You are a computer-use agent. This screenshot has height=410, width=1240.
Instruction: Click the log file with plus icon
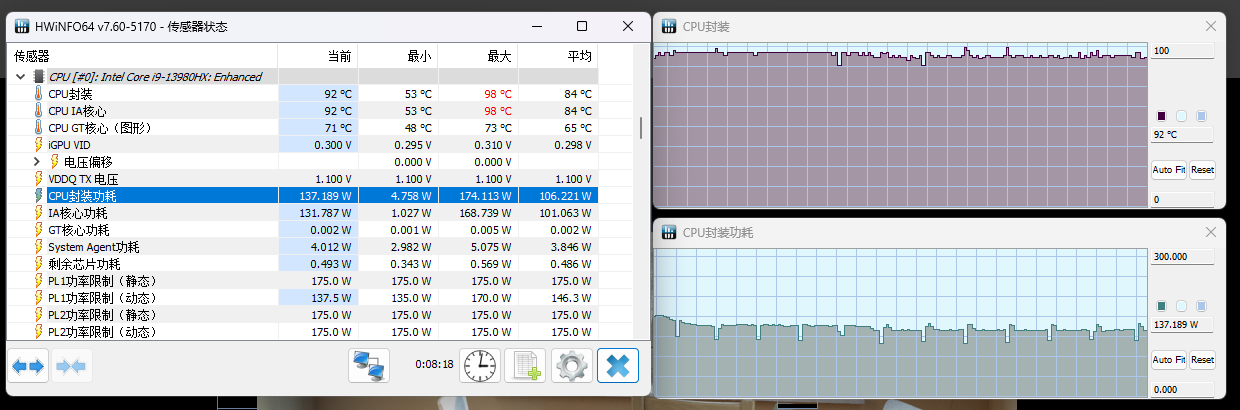[x=525, y=367]
